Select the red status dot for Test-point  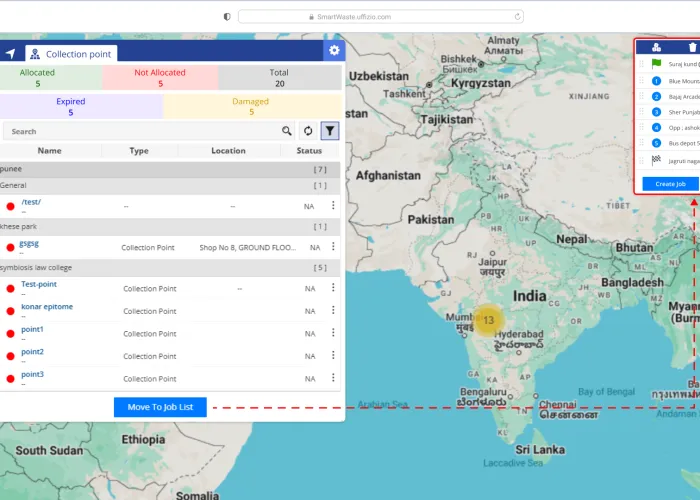(11, 289)
